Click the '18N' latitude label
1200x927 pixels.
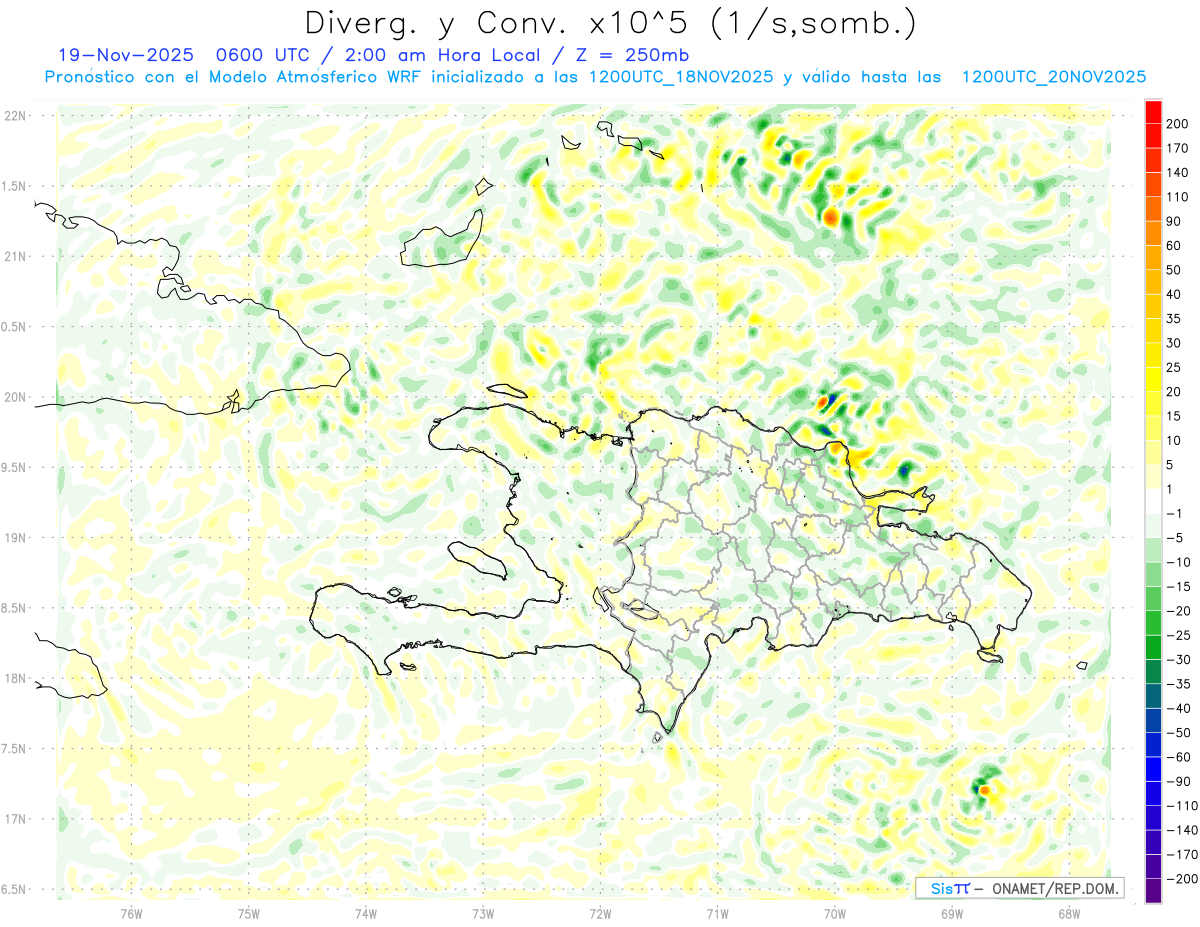pos(15,679)
